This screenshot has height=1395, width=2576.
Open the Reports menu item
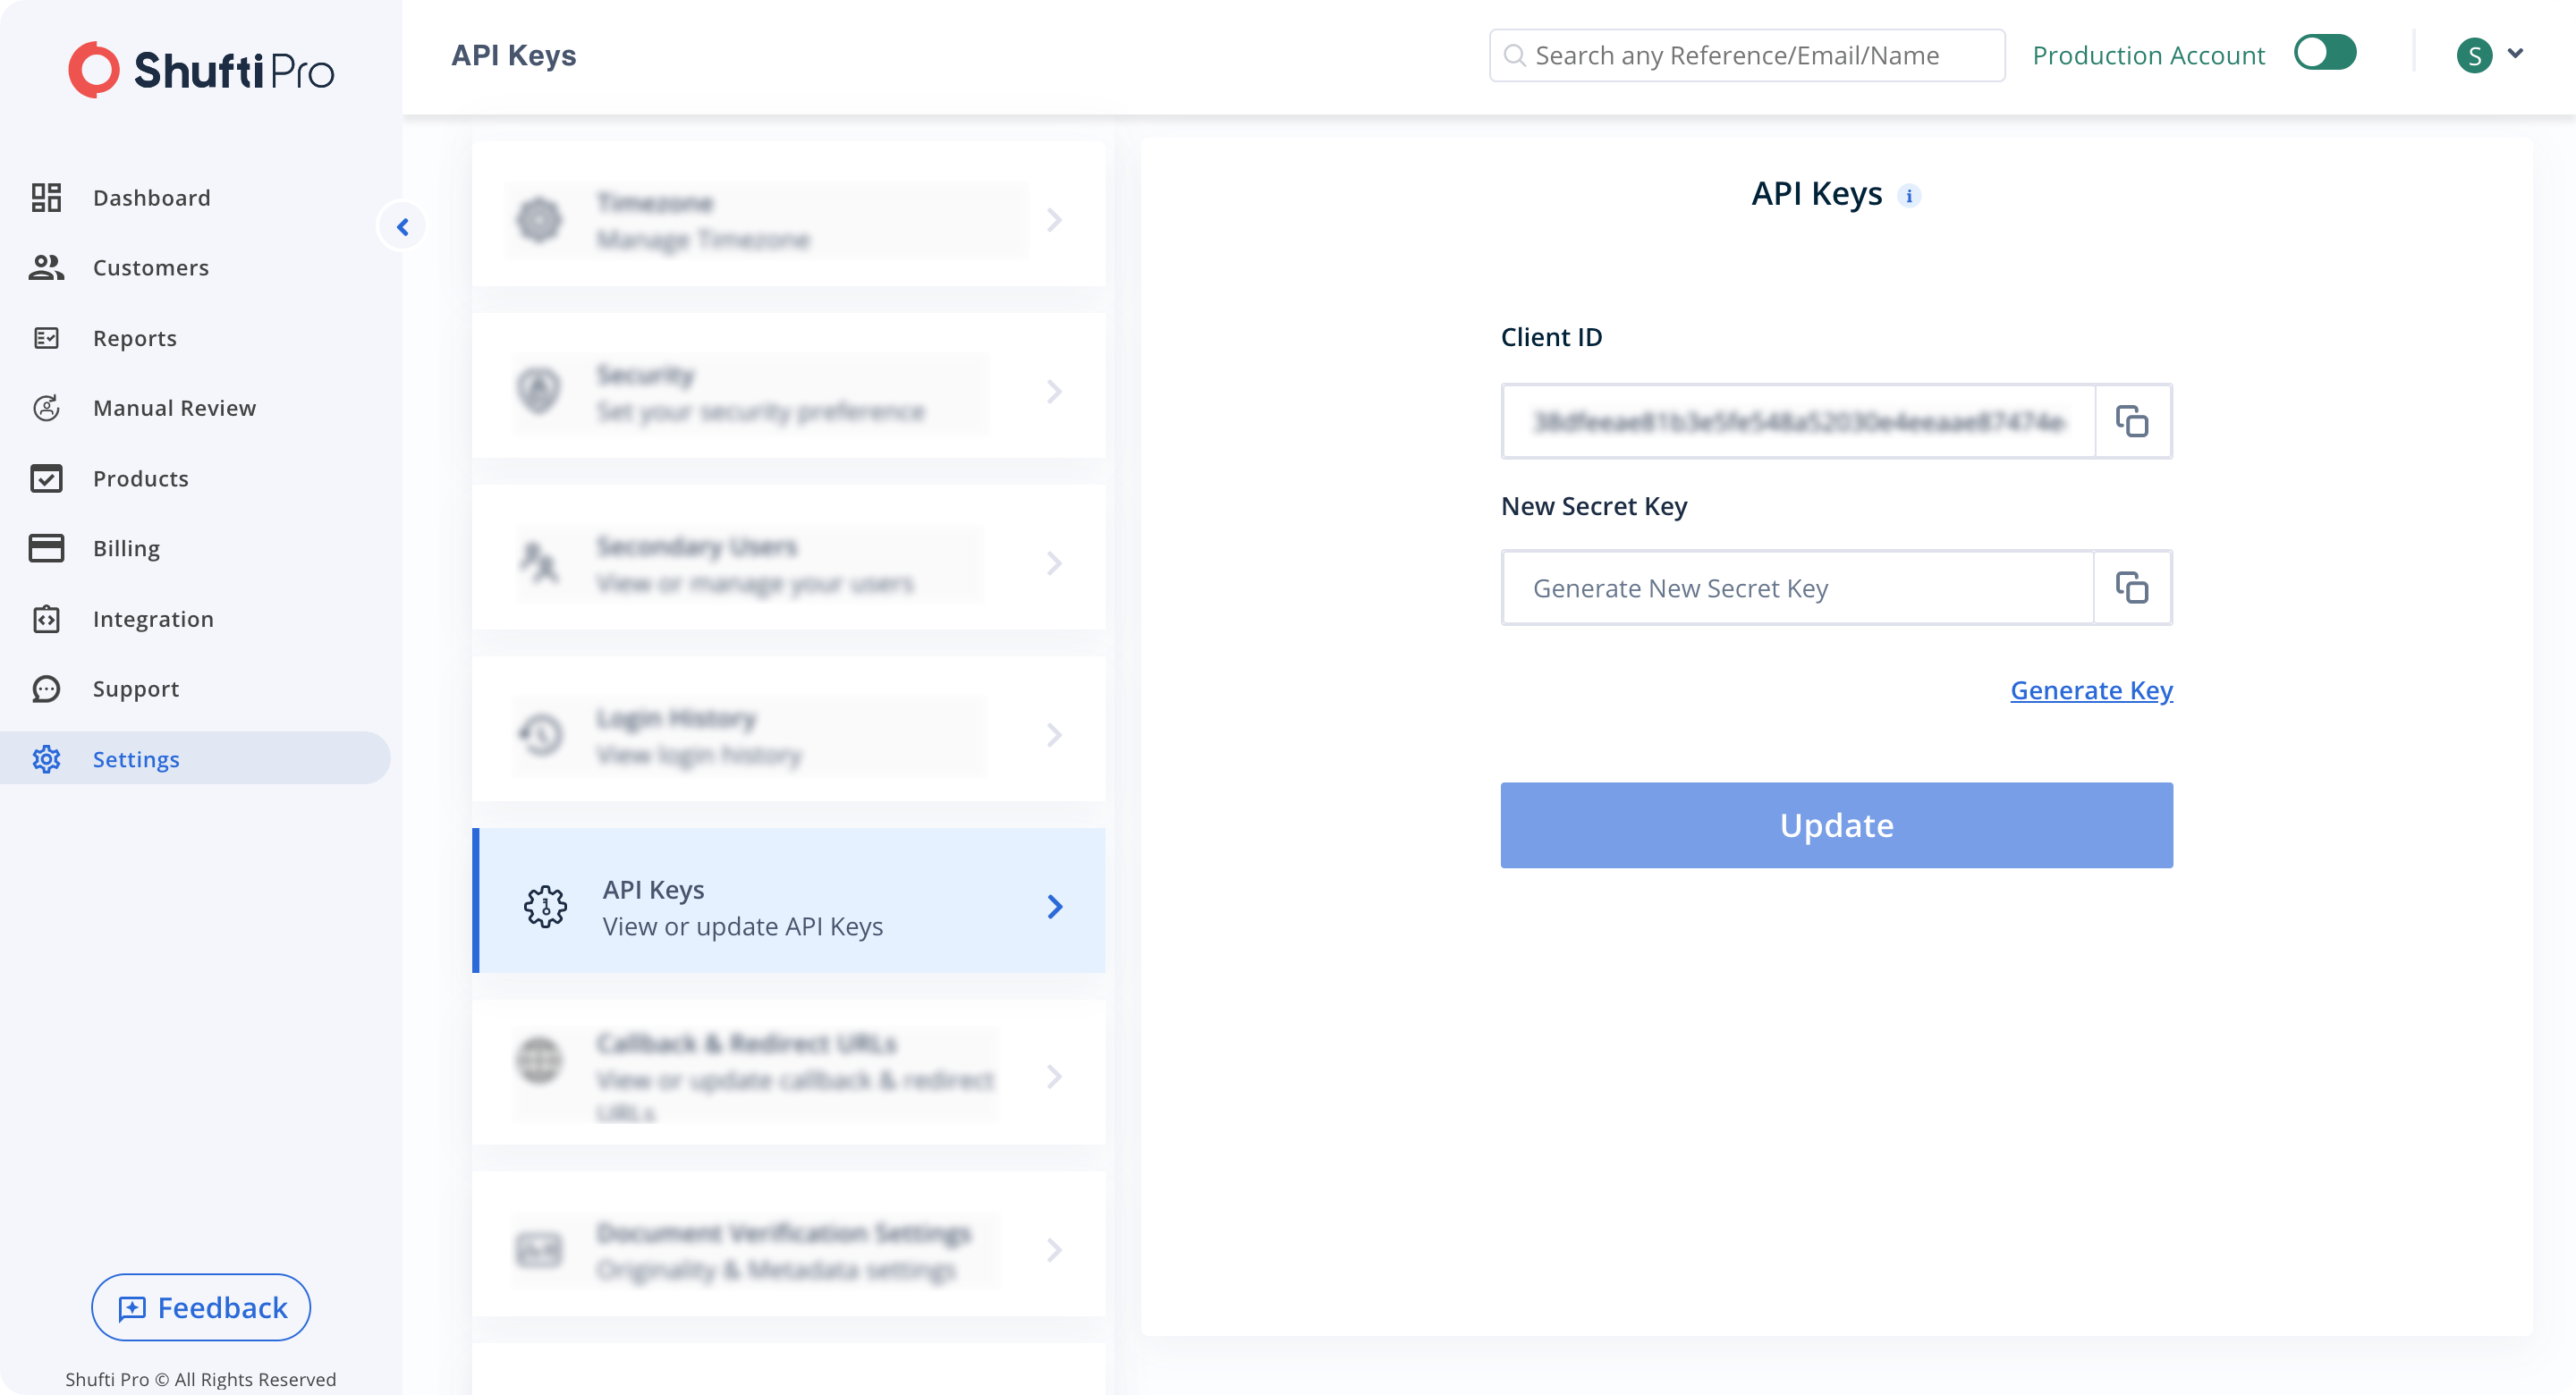pyautogui.click(x=135, y=338)
